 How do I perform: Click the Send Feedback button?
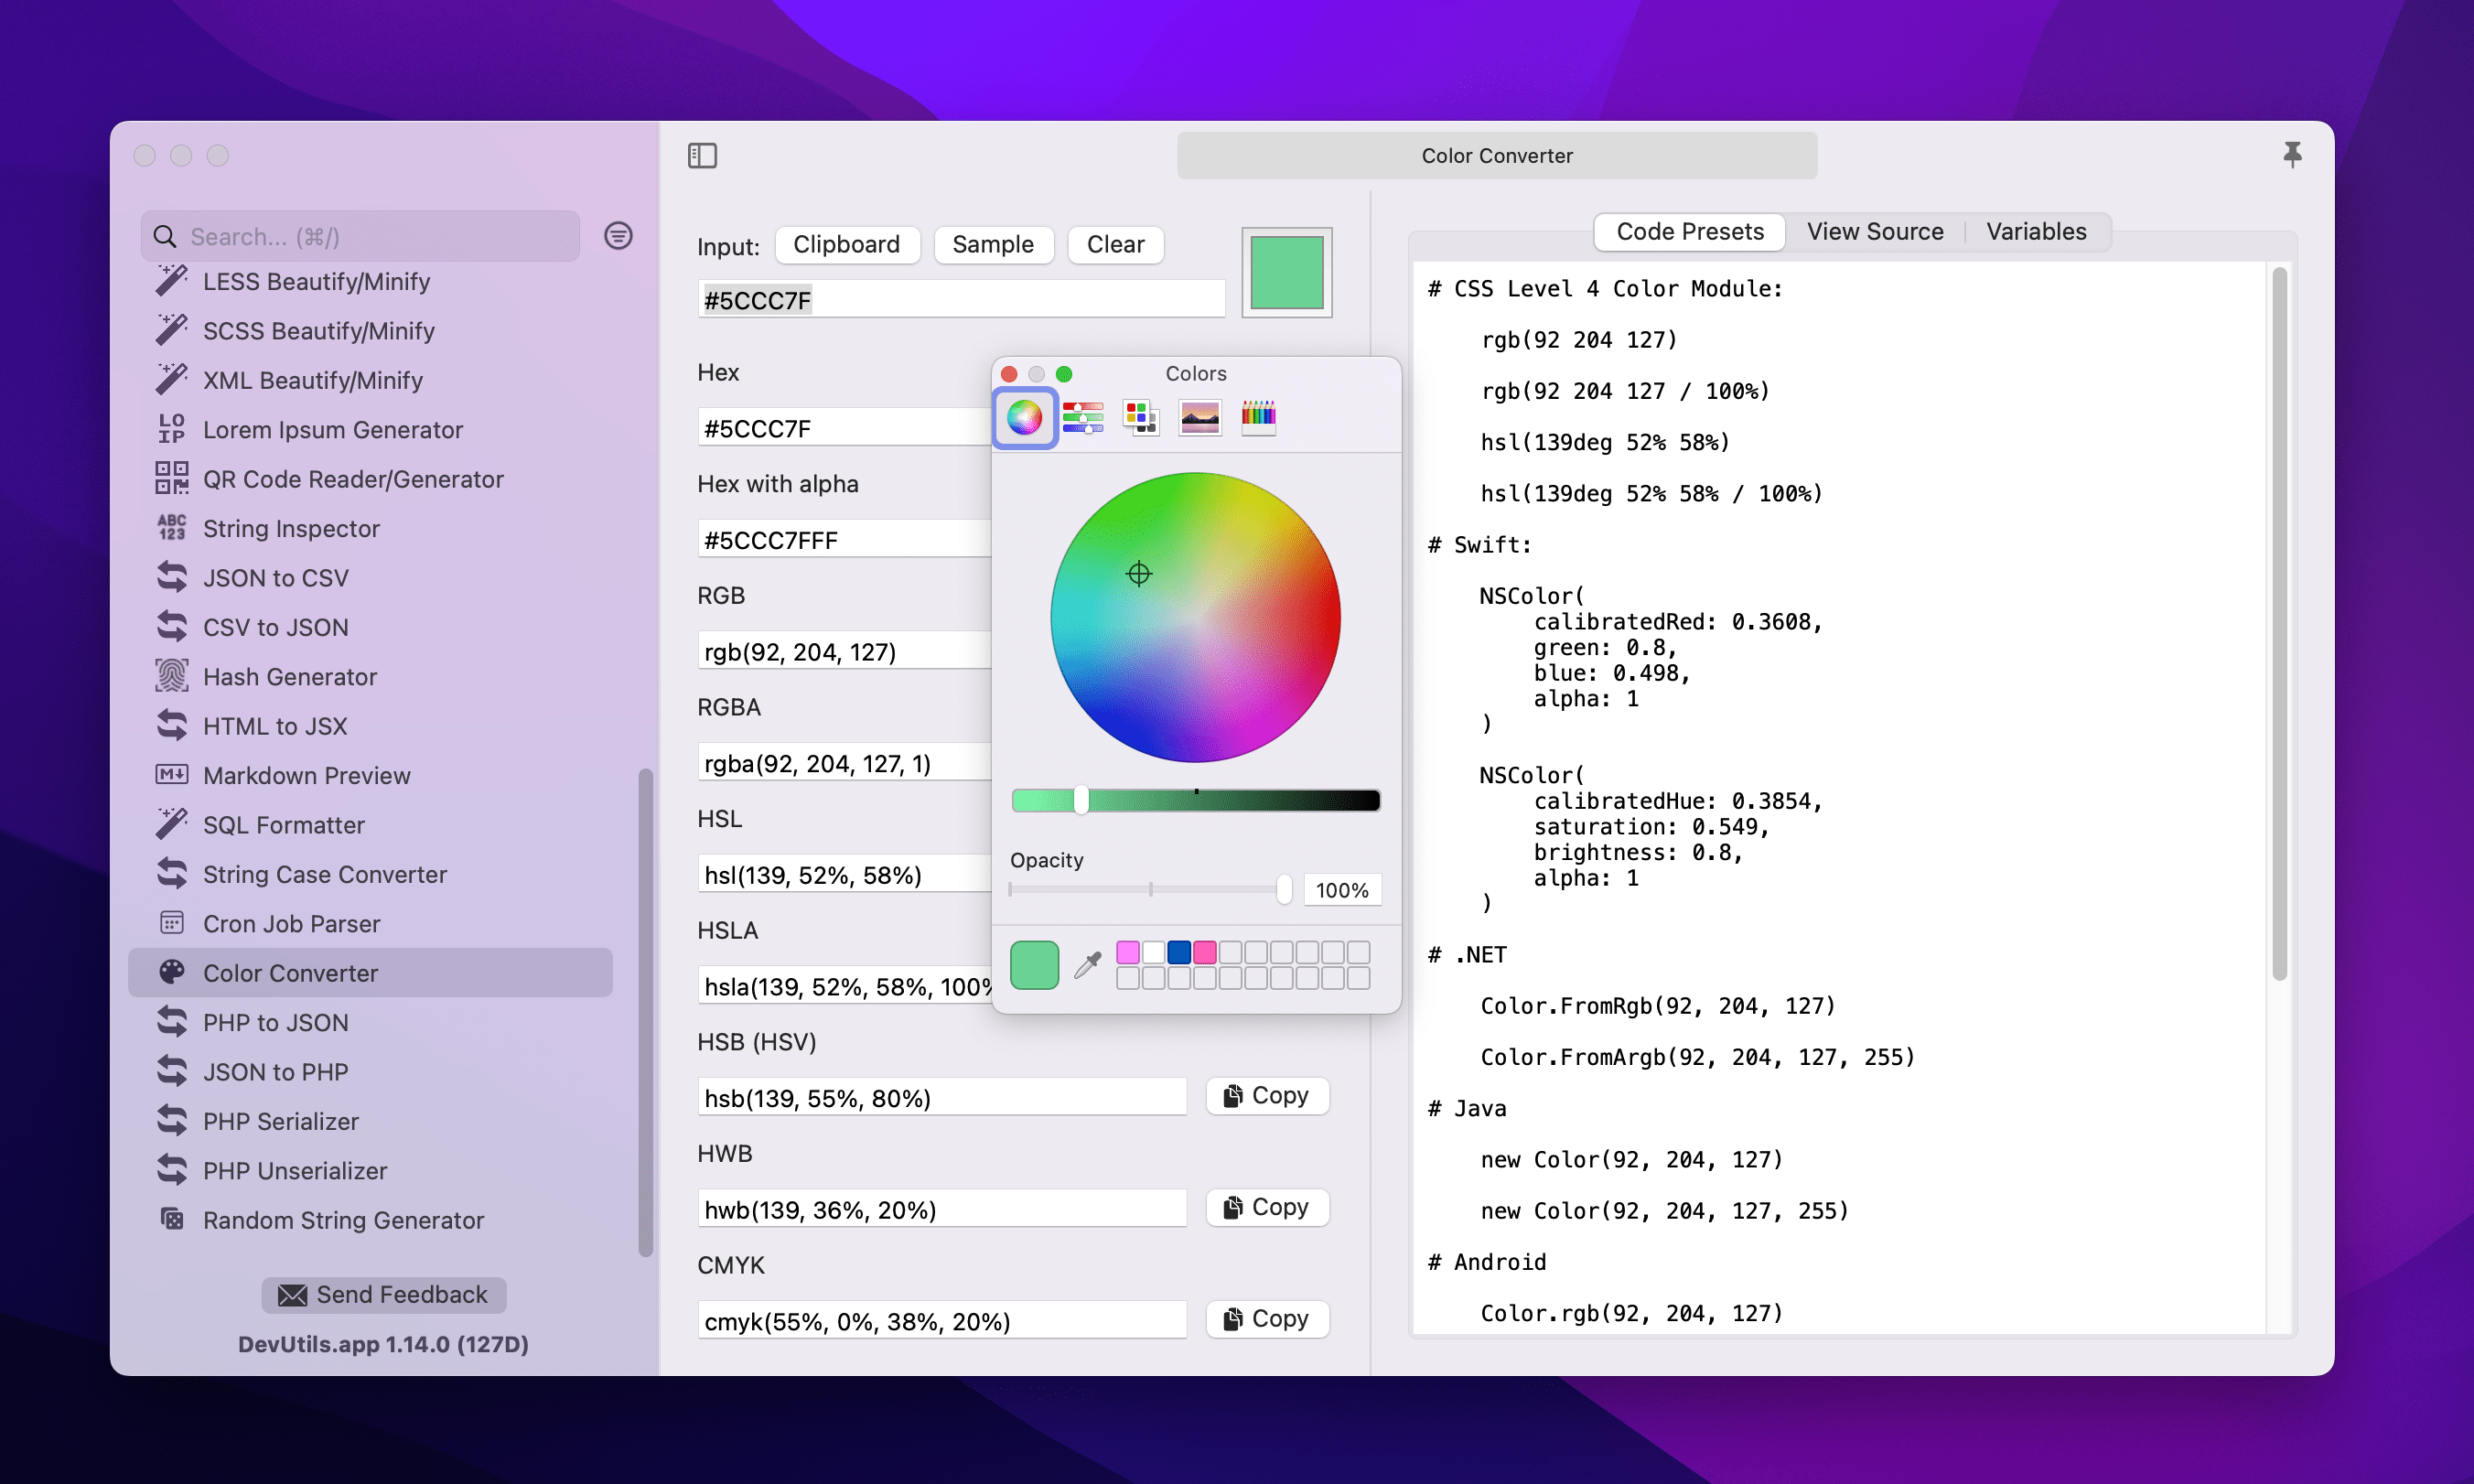384,1295
